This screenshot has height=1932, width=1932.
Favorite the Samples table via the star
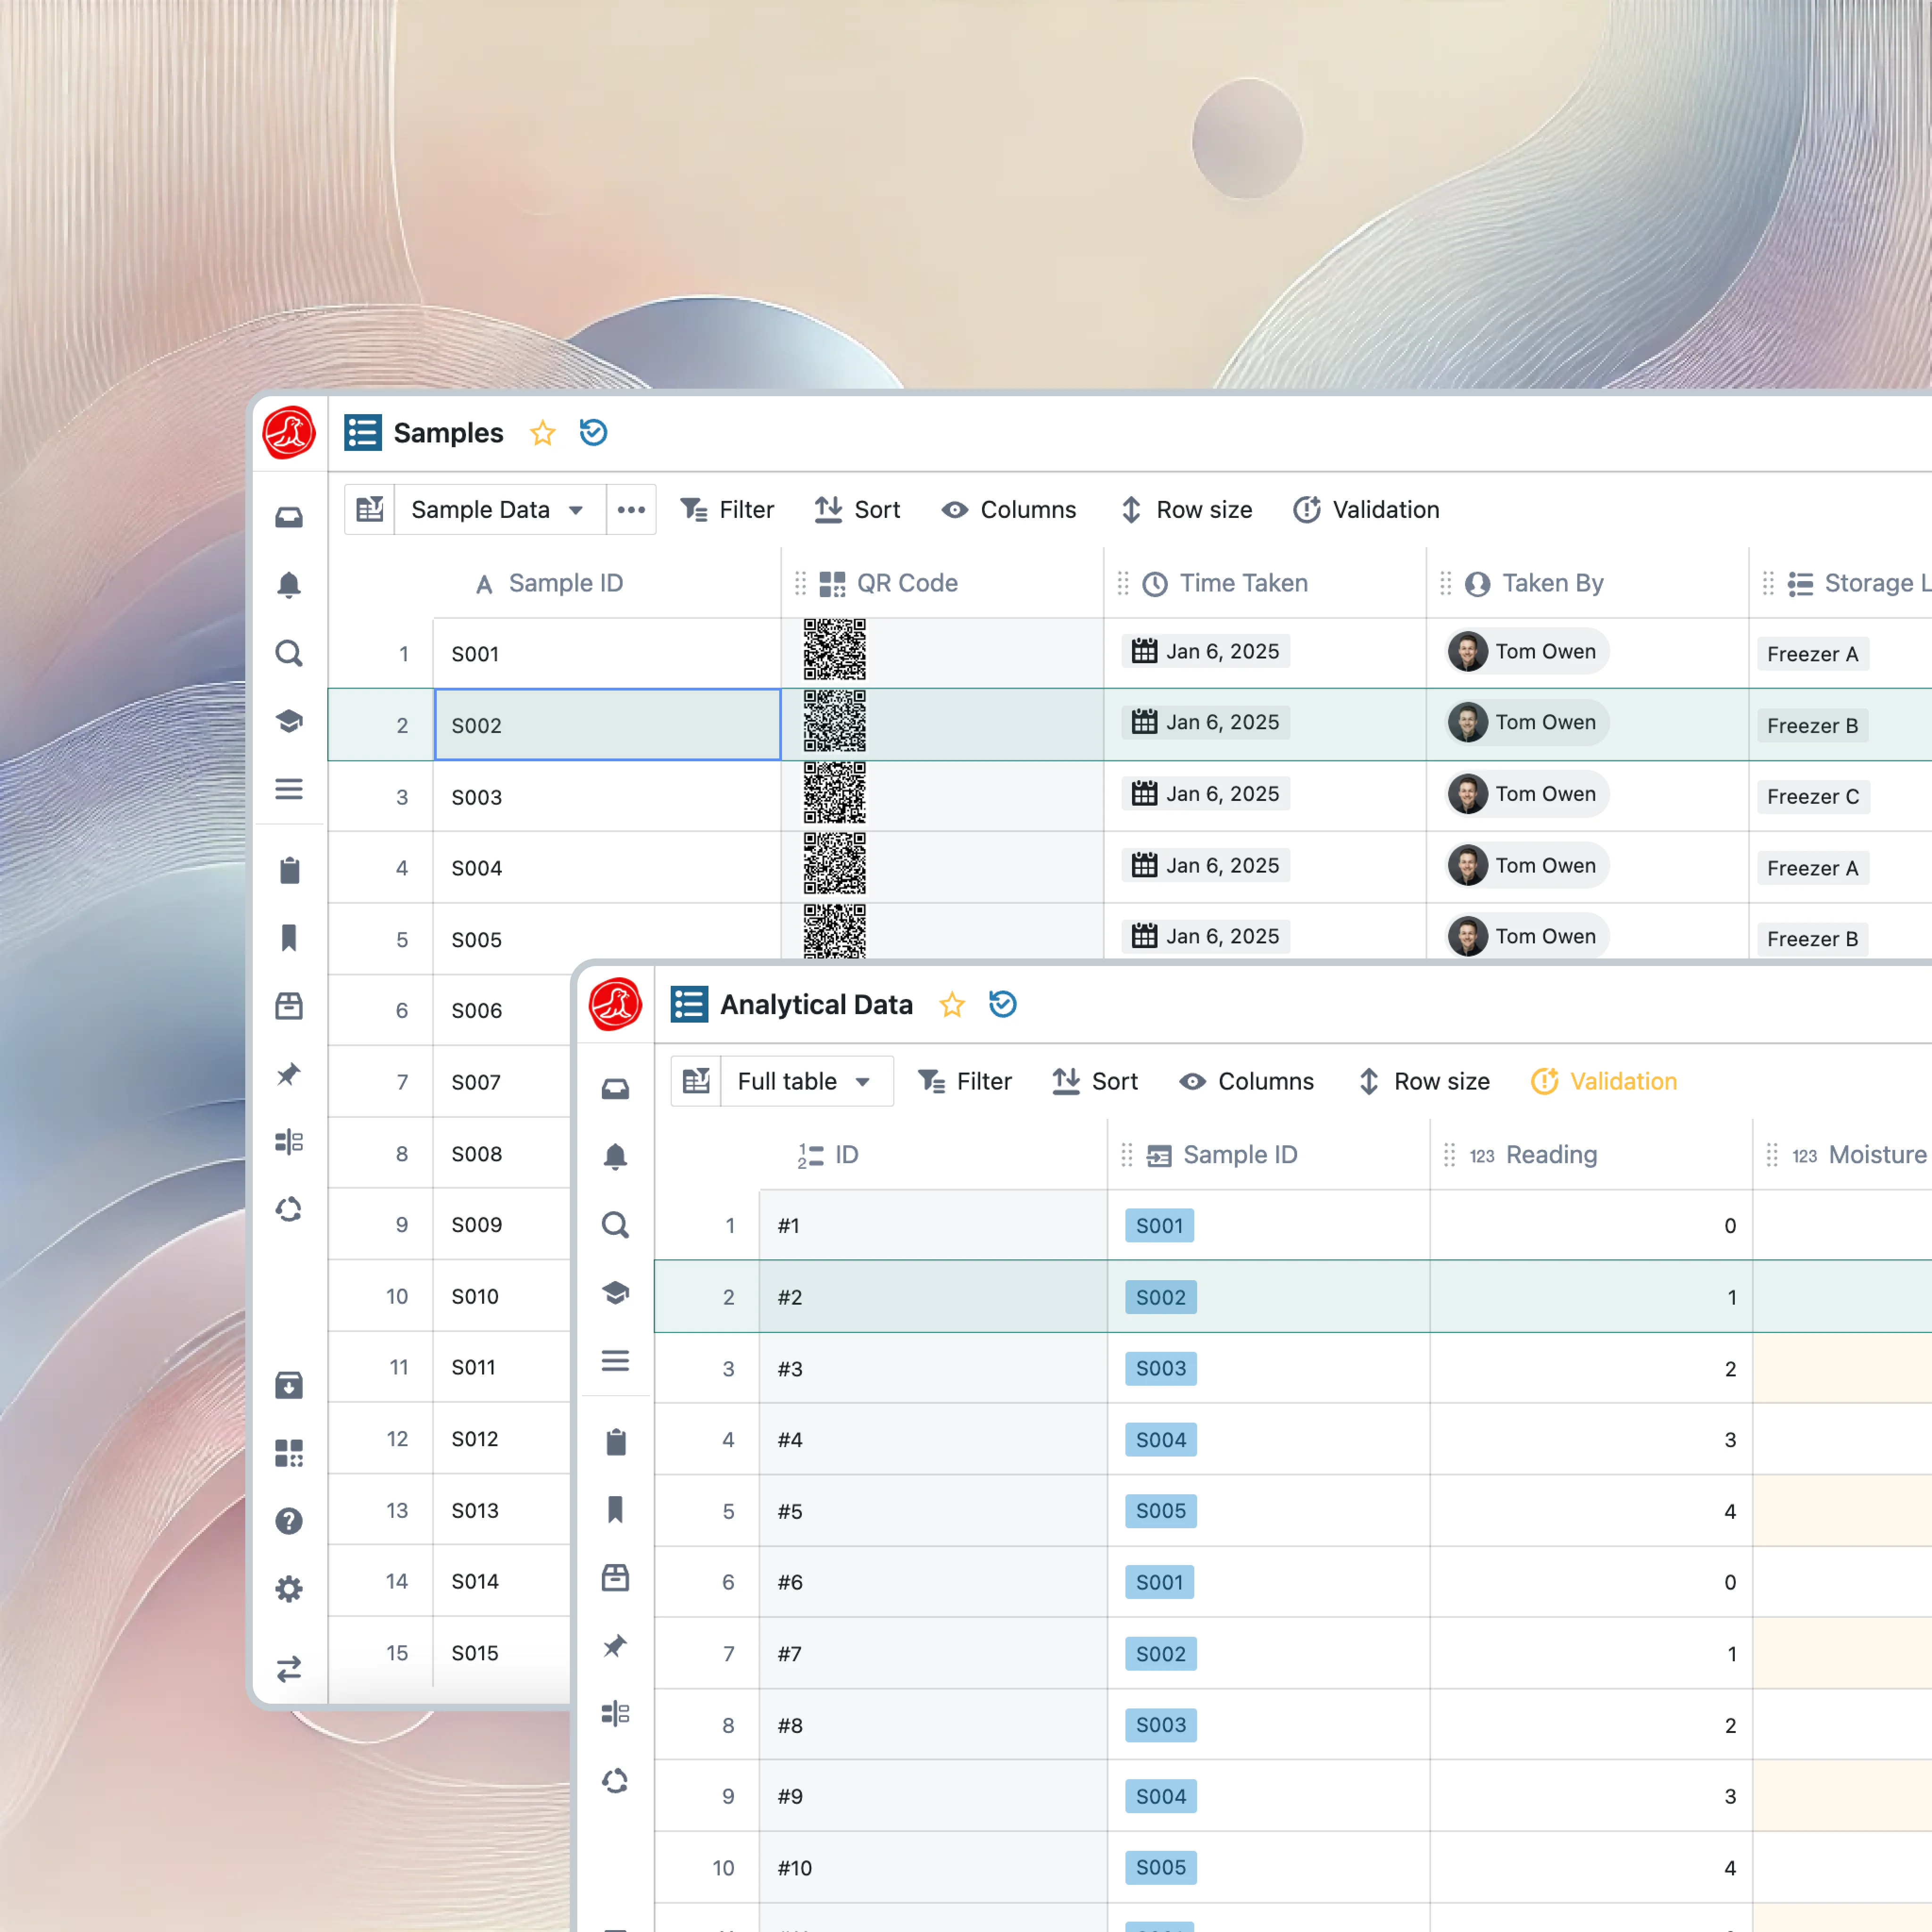point(542,433)
